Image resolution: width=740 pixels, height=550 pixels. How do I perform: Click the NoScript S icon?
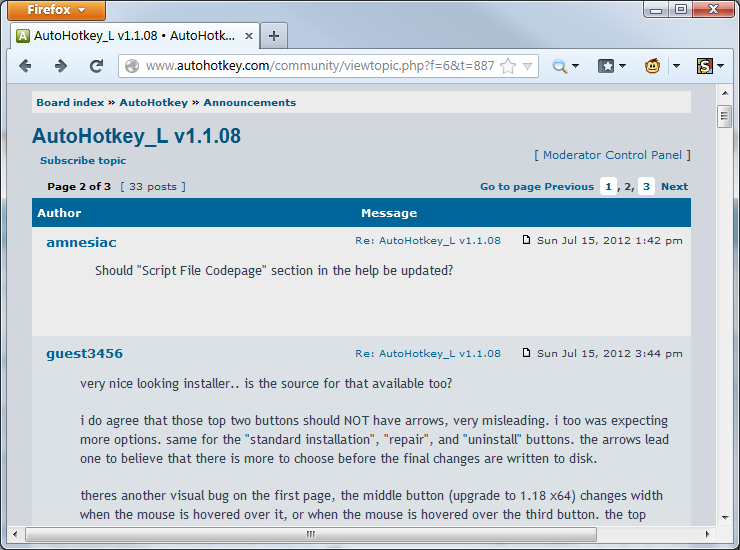705,66
